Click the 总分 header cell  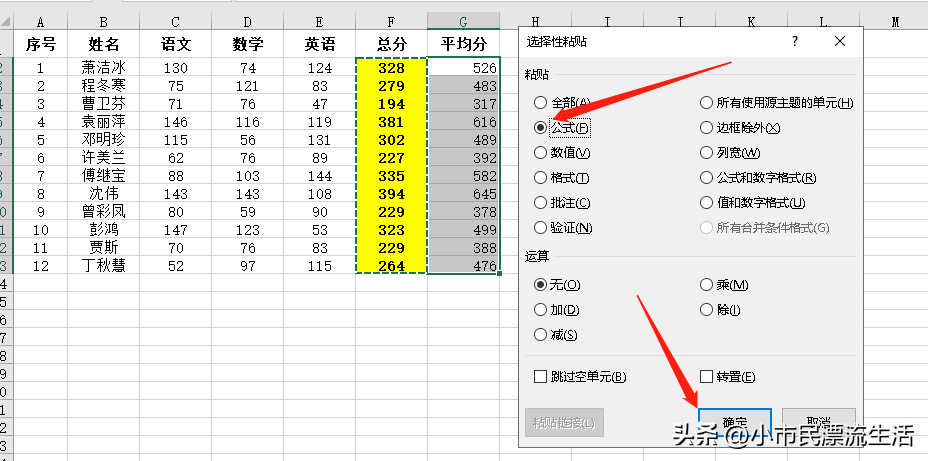click(391, 44)
